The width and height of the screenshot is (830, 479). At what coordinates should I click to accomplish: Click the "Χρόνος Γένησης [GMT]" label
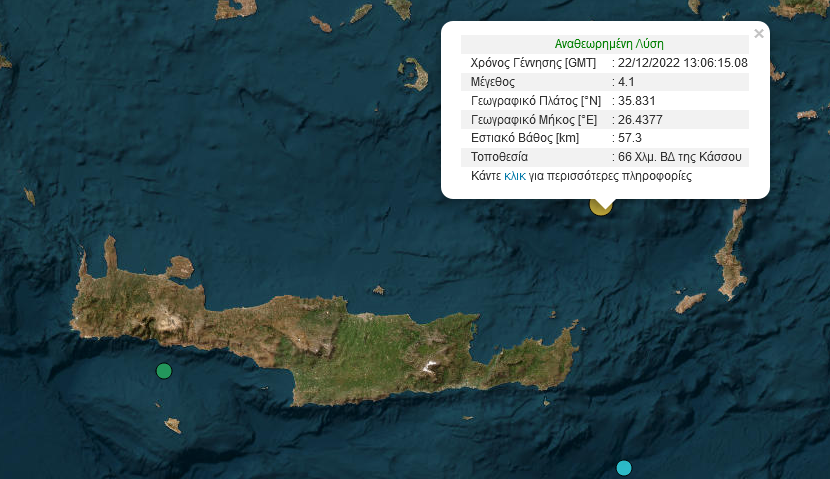(x=532, y=63)
